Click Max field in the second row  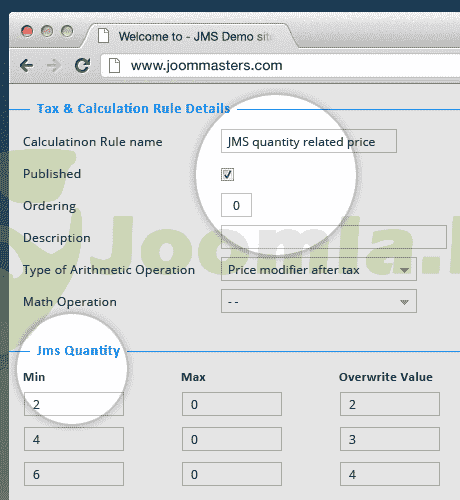pos(232,439)
